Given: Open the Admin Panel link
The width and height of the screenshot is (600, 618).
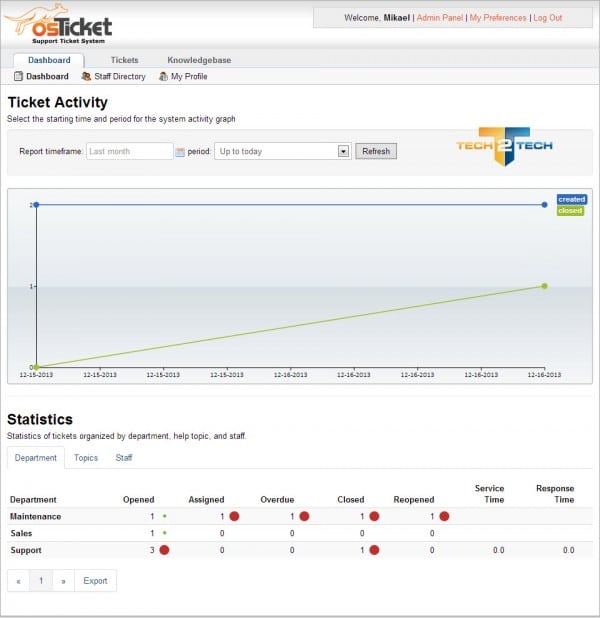Looking at the screenshot, I should (x=440, y=18).
